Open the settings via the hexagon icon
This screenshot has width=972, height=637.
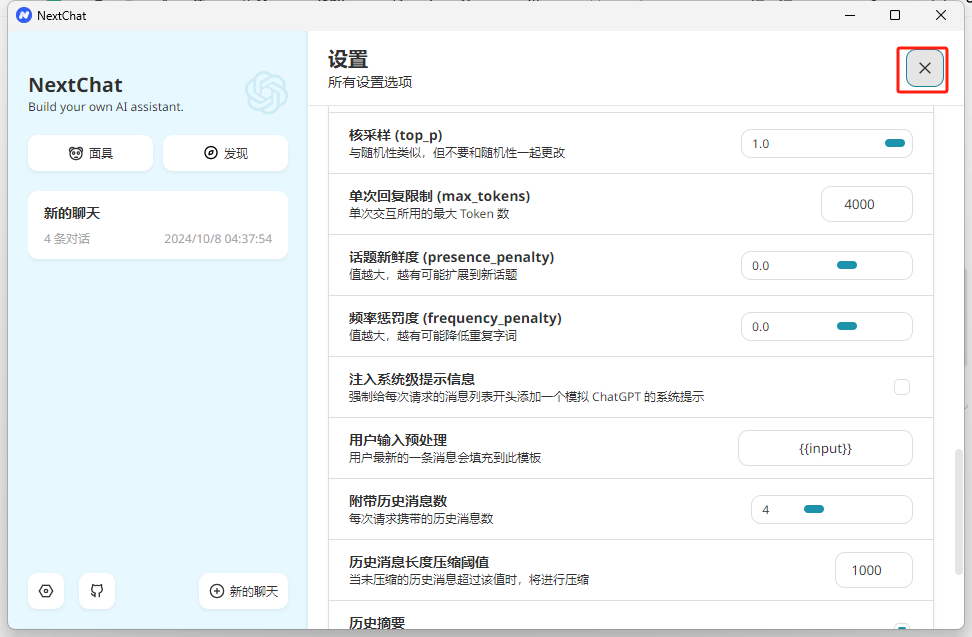(46, 591)
